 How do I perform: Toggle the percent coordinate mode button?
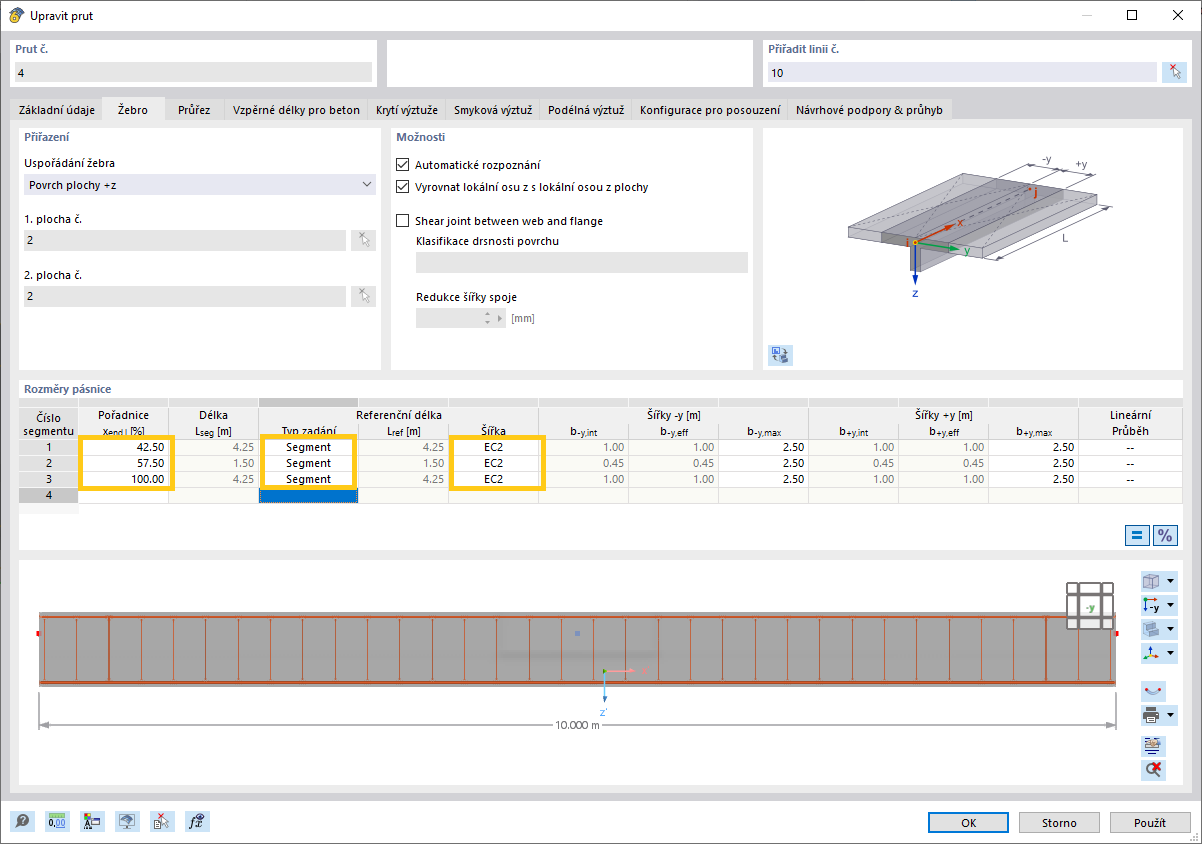pyautogui.click(x=1165, y=535)
